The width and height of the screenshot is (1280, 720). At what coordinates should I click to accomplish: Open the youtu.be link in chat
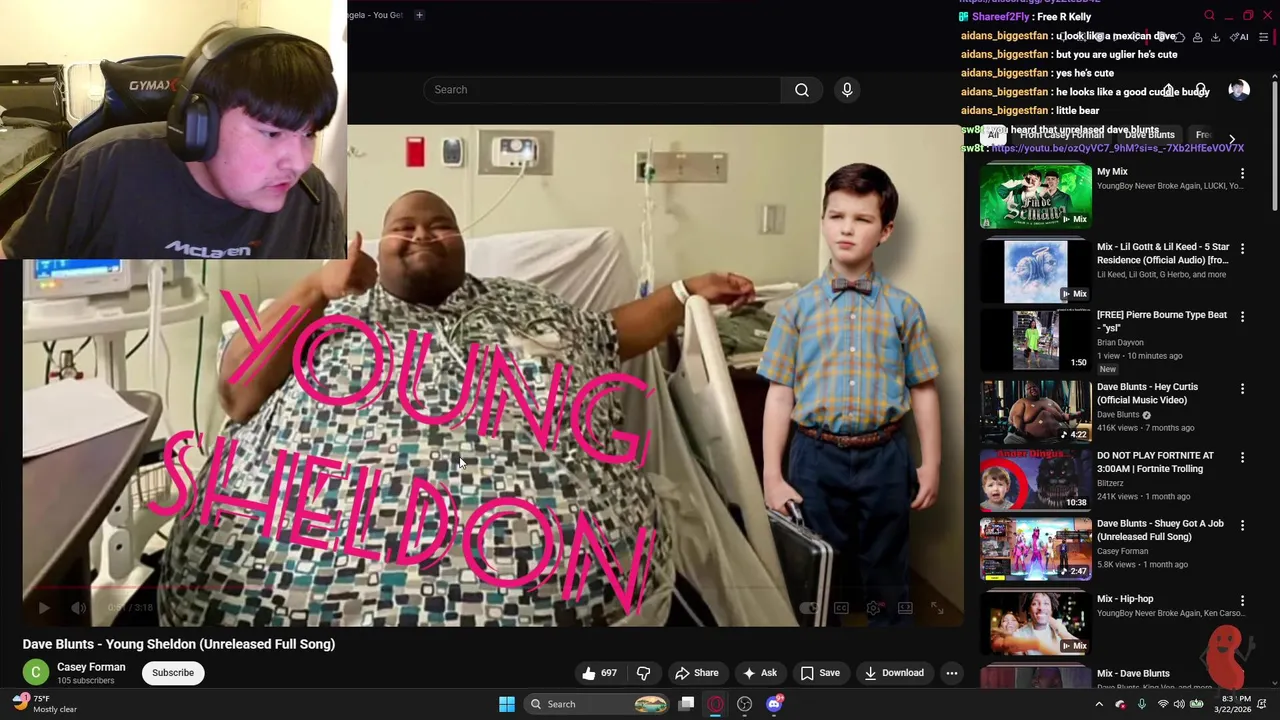point(1117,148)
